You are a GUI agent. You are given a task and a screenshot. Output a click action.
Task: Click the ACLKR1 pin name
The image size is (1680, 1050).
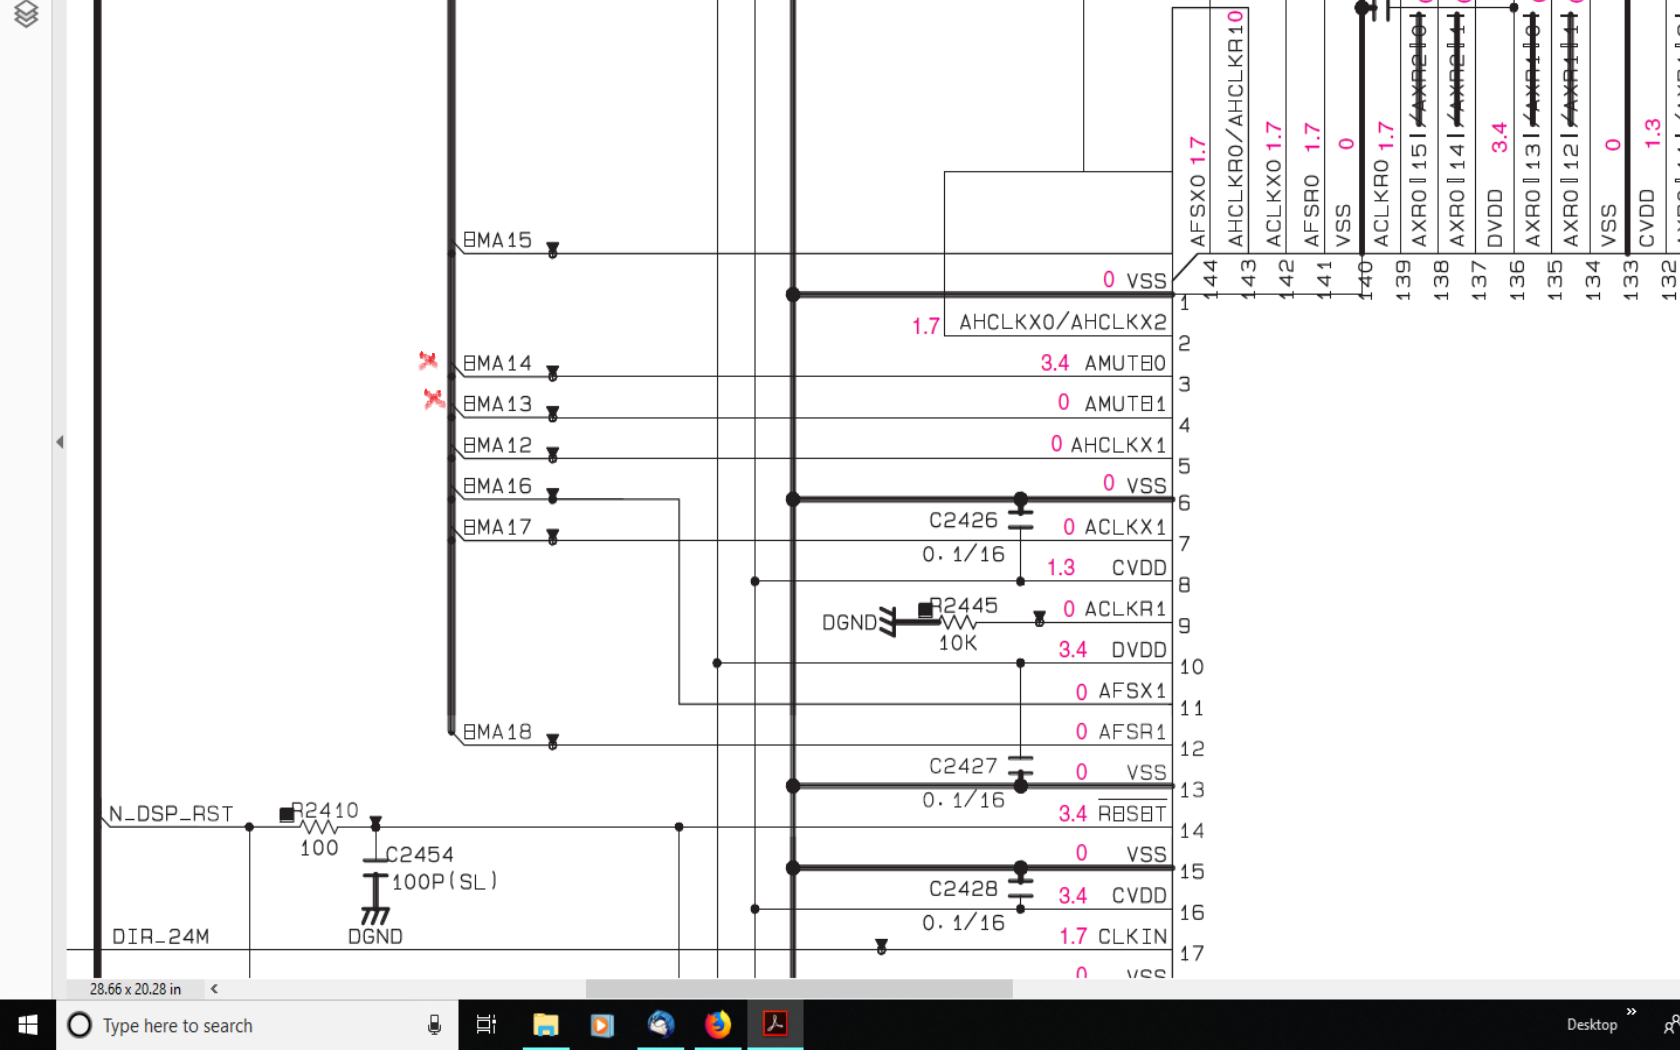coord(1125,609)
